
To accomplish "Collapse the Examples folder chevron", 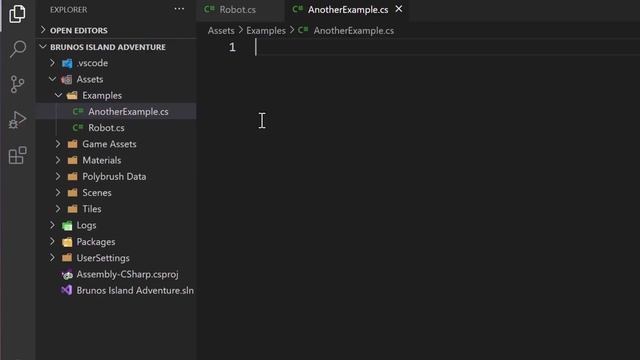I will [58, 95].
